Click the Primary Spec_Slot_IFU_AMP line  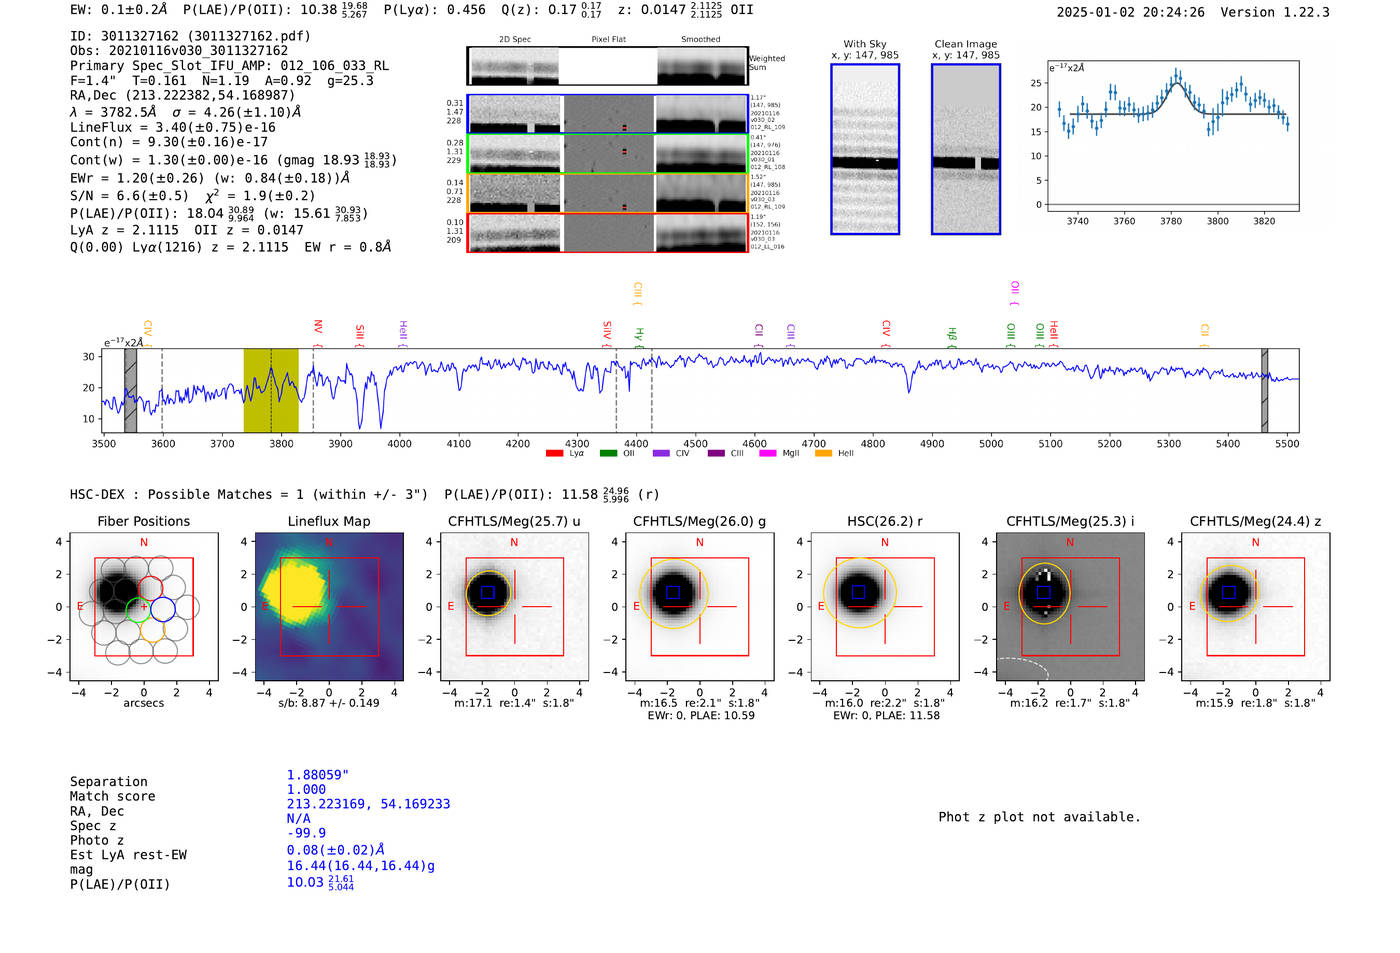click(x=229, y=66)
